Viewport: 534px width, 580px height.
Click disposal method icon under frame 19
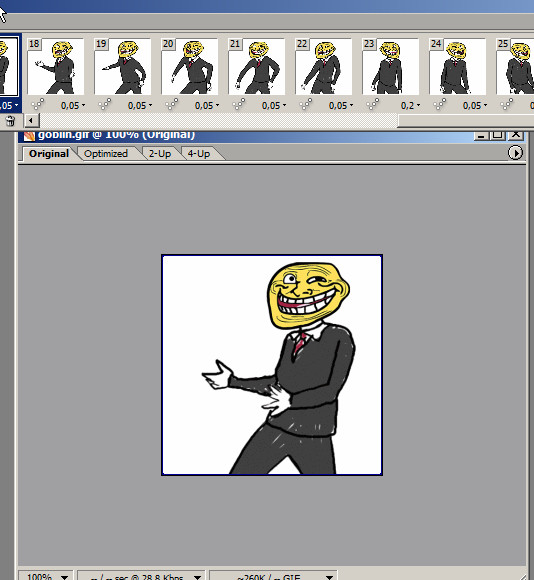(105, 105)
